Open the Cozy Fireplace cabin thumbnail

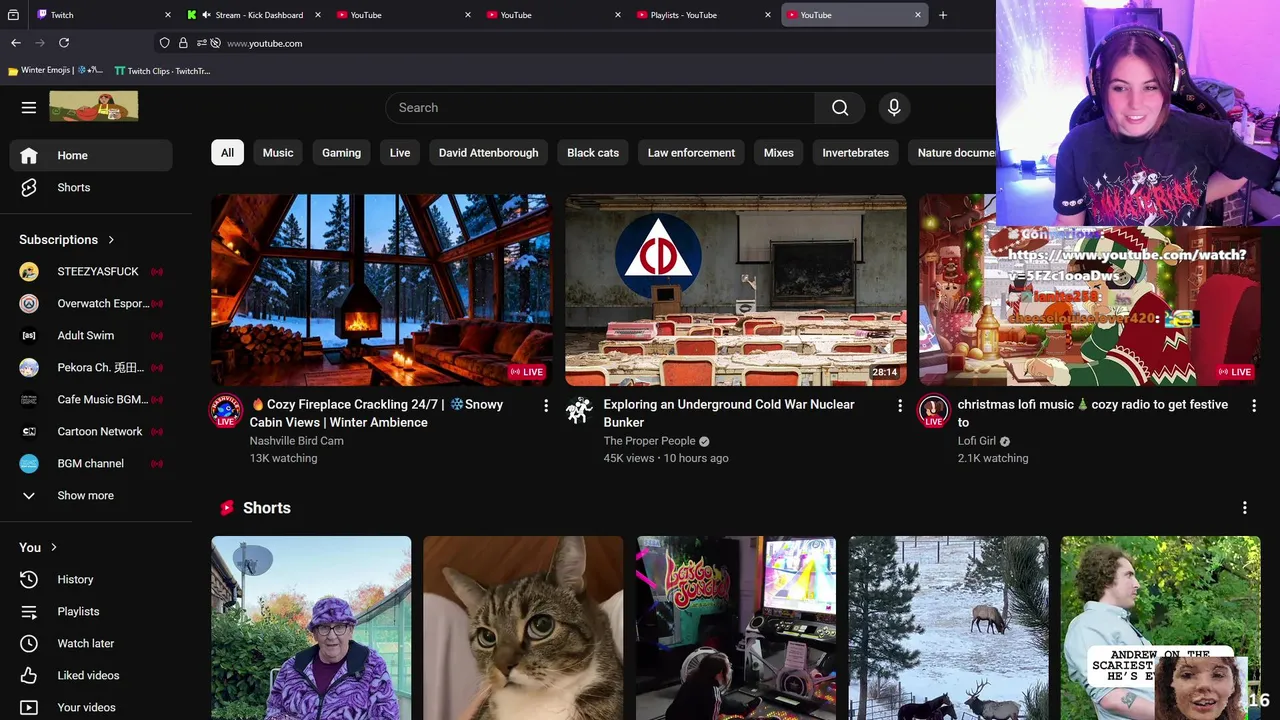382,290
